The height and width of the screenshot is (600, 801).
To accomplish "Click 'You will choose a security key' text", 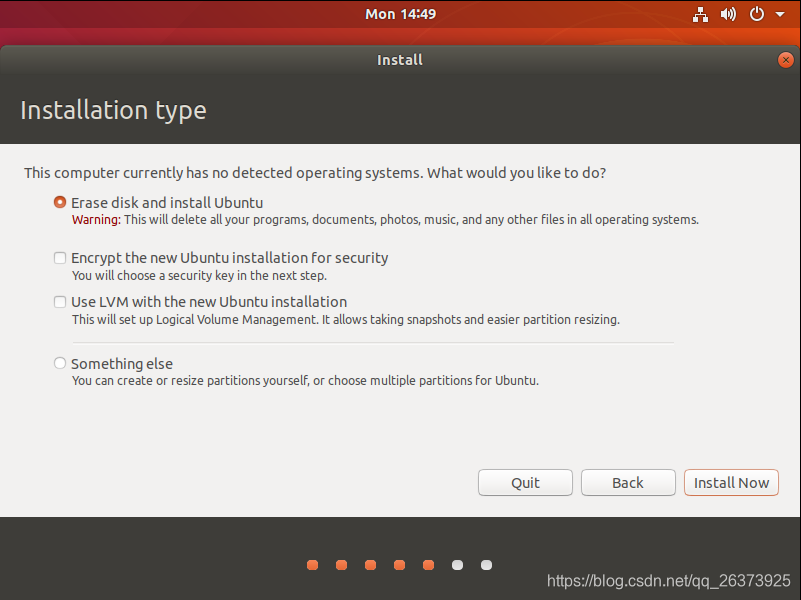I will [199, 276].
